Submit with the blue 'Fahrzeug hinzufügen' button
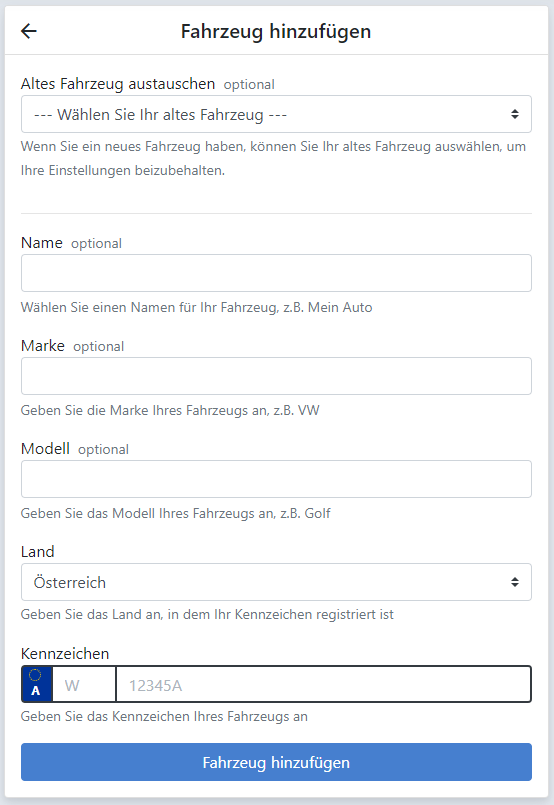554x805 pixels. [276, 762]
